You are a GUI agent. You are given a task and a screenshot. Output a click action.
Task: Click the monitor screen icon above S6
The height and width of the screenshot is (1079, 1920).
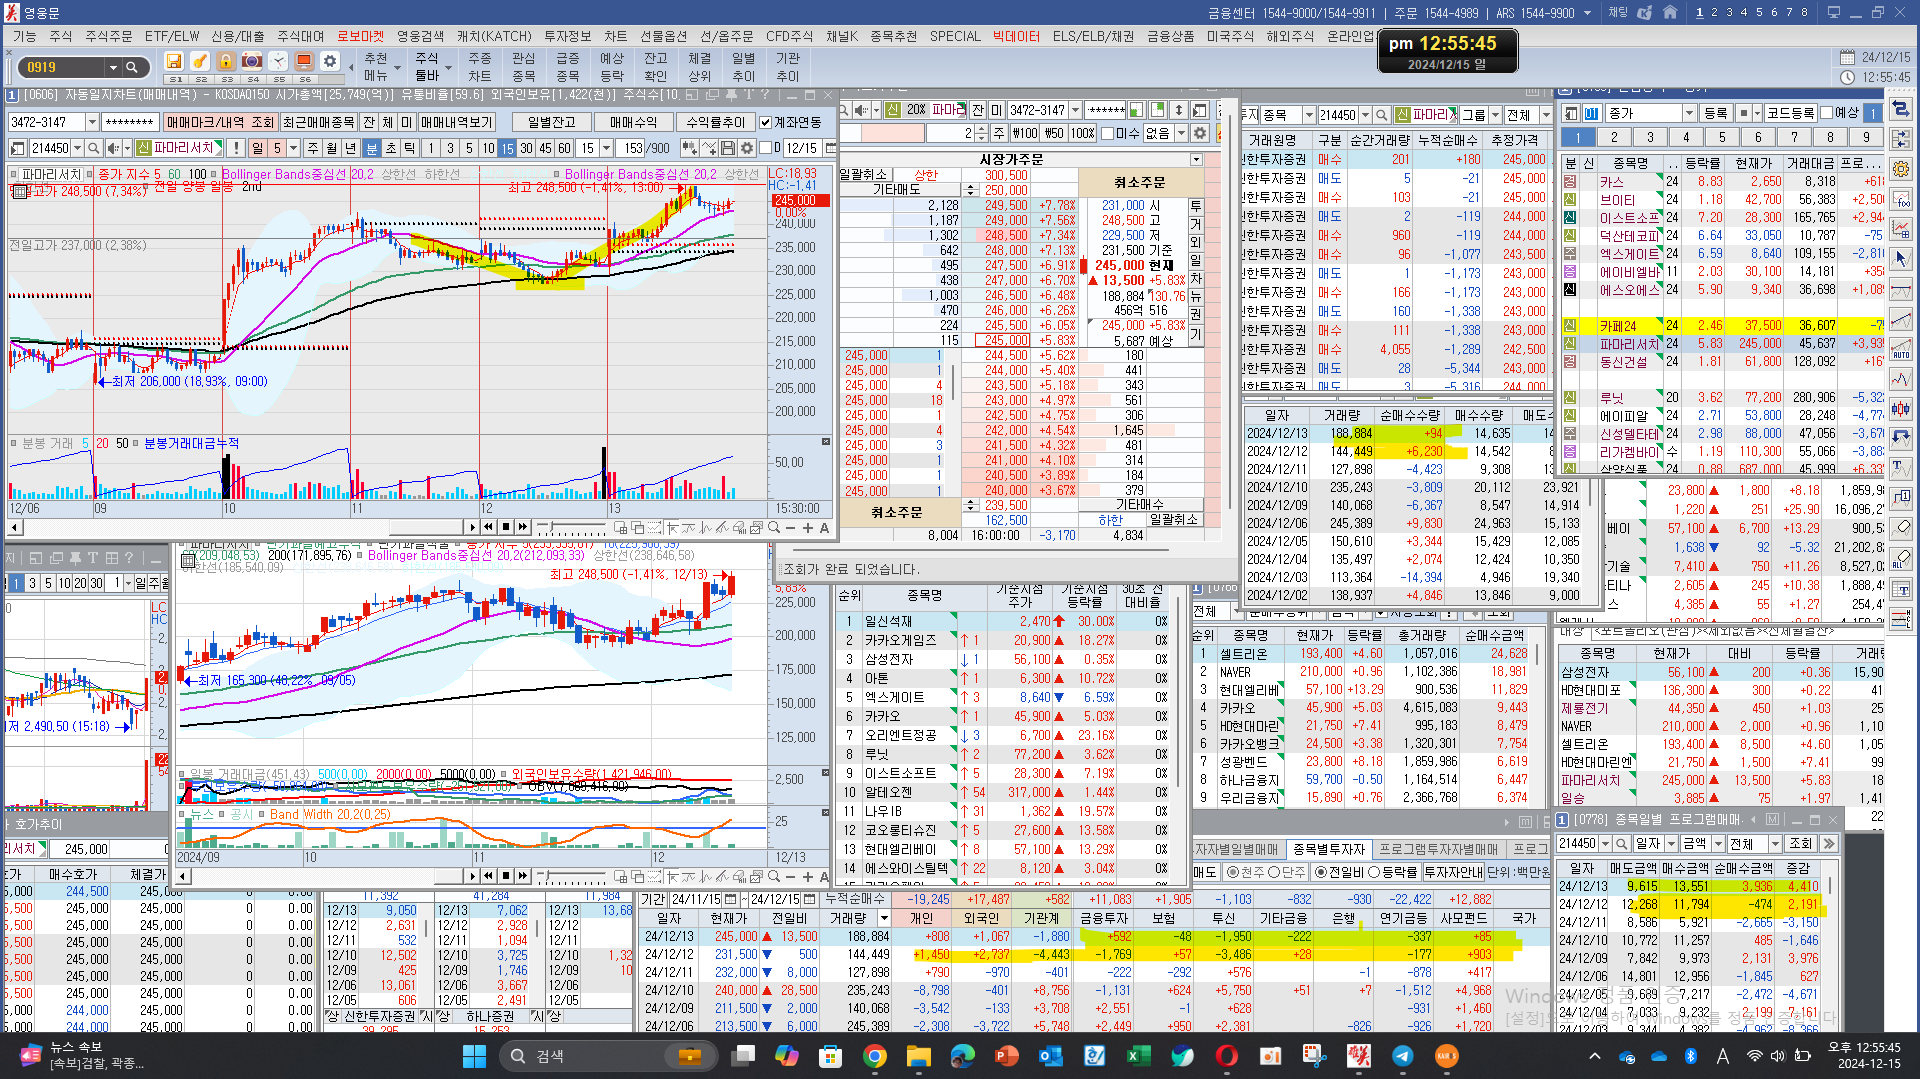tap(304, 62)
